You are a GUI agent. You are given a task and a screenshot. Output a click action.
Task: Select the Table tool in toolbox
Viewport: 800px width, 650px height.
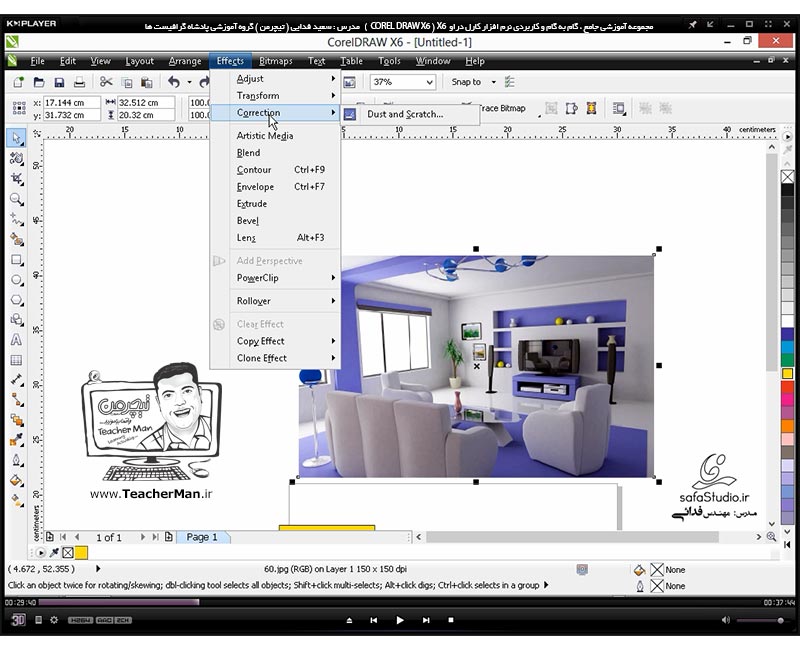coord(16,360)
